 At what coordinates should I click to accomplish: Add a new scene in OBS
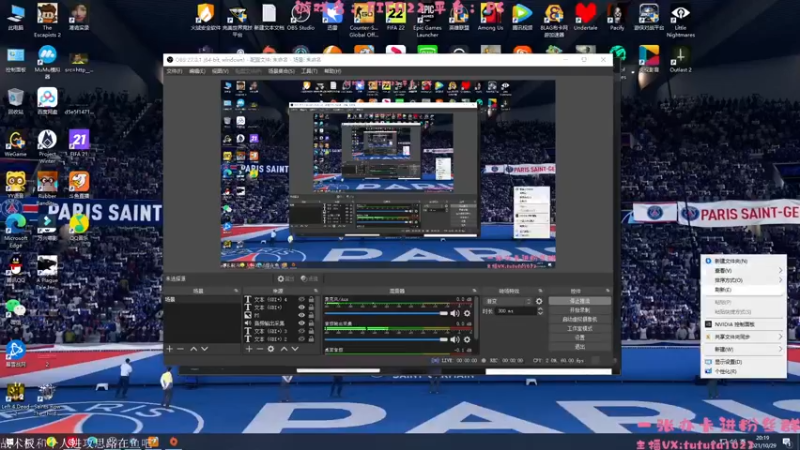170,349
